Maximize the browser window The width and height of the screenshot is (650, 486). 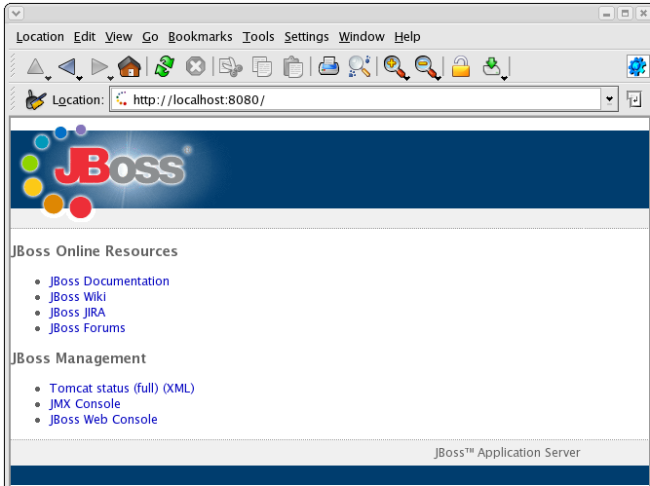click(625, 14)
